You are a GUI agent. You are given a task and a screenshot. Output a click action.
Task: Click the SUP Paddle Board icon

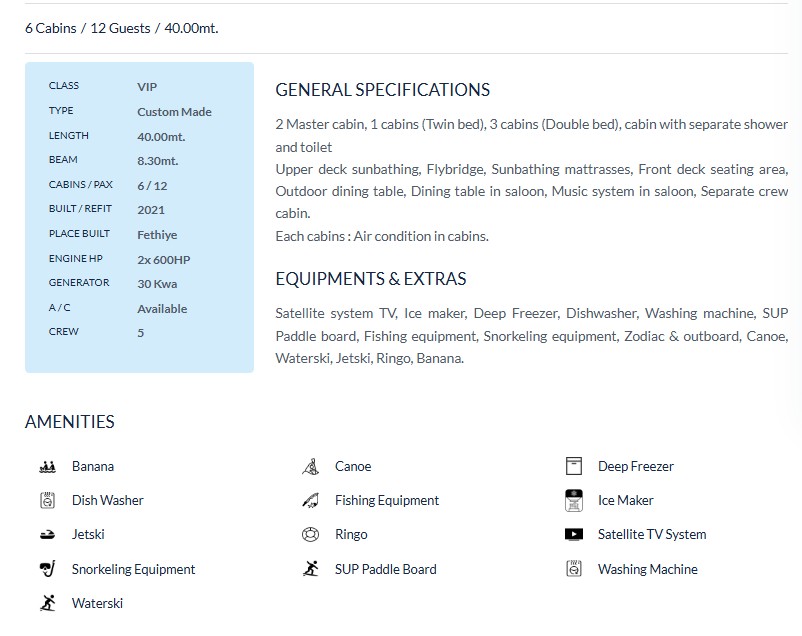point(310,570)
